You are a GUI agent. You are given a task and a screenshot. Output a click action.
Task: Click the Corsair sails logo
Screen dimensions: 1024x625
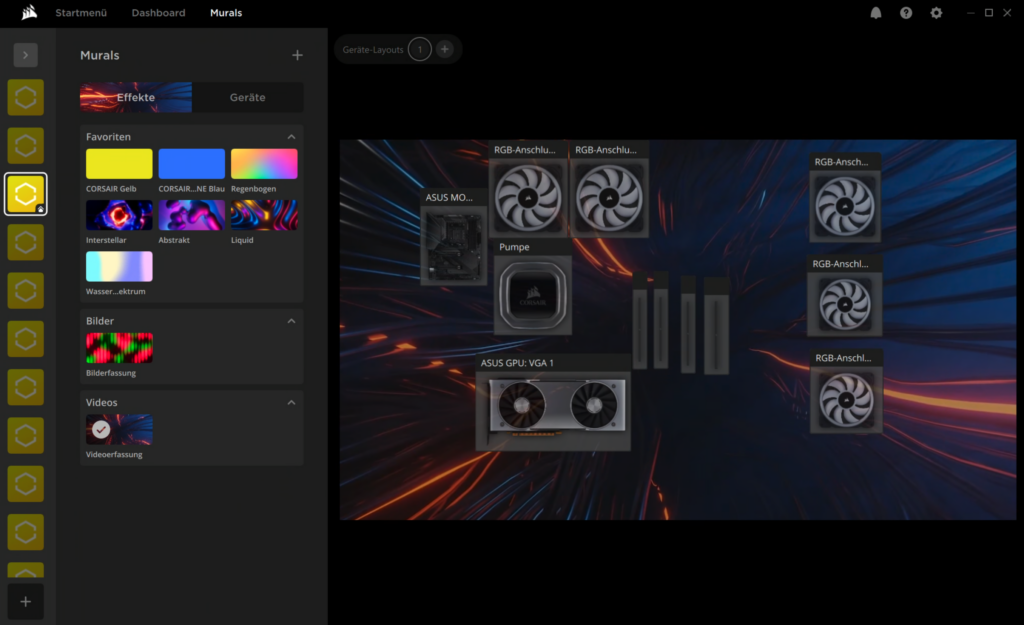(30, 13)
